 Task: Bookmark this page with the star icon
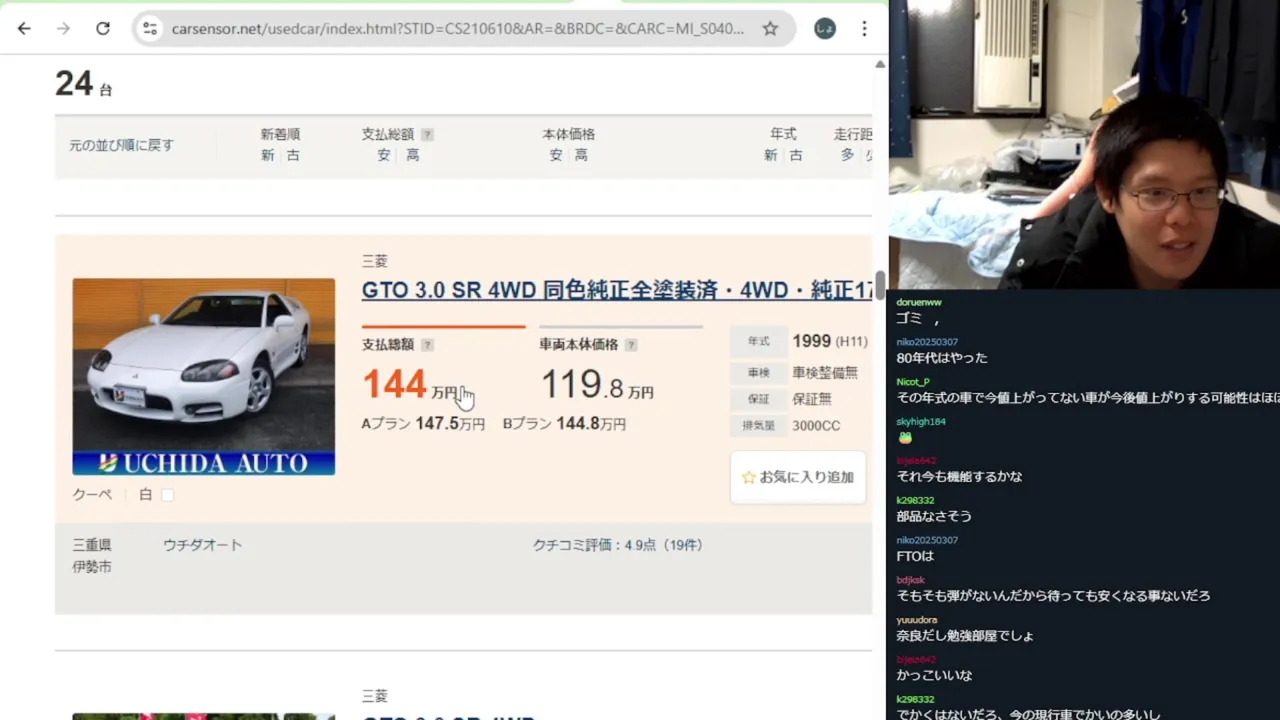tap(770, 29)
